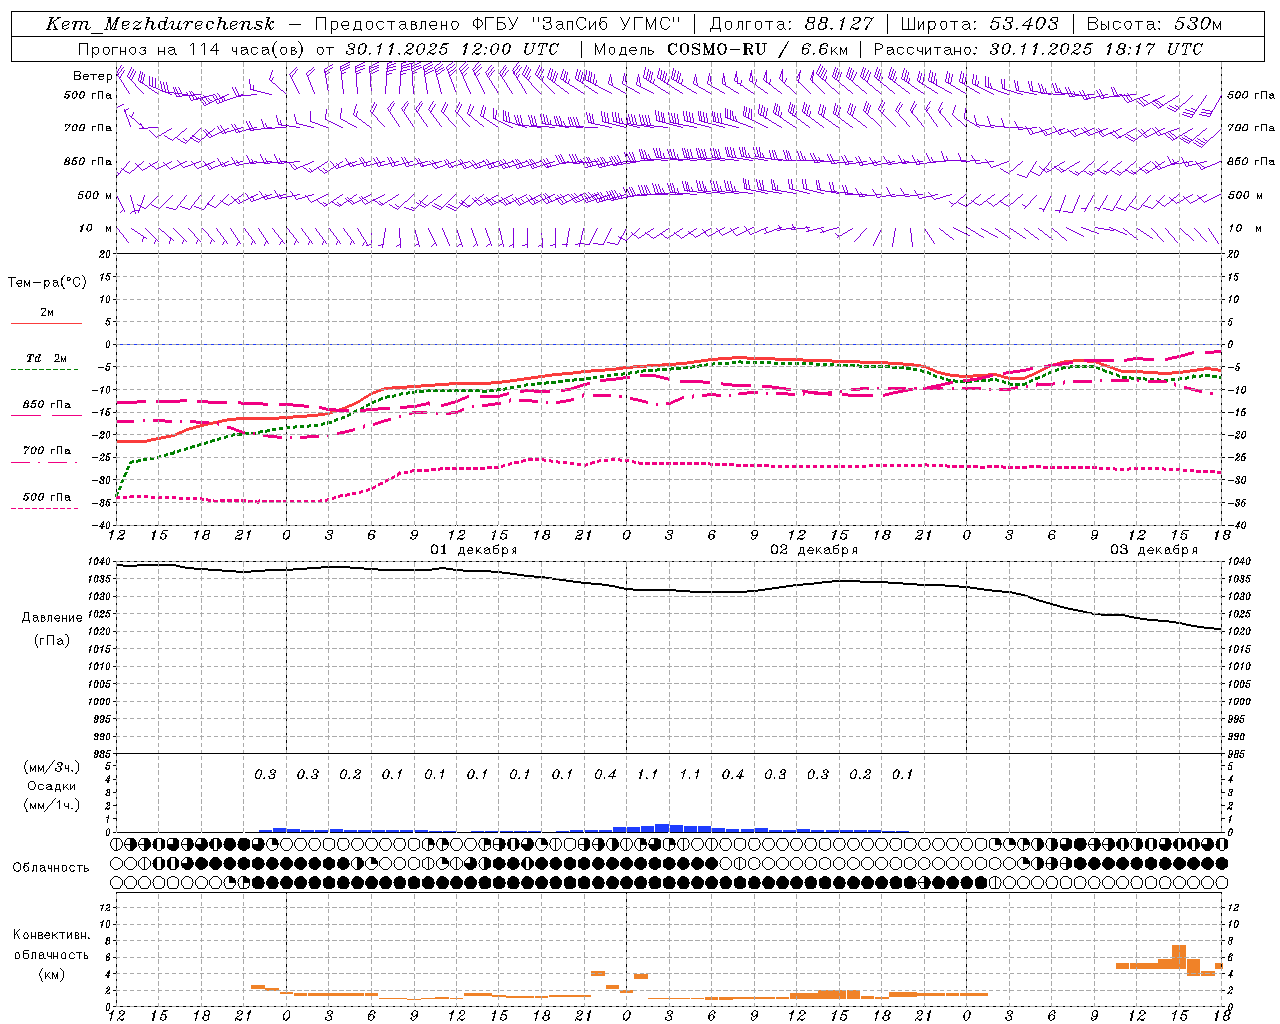The height and width of the screenshot is (1024, 1280).
Task: Click the (мм/1ч.) precipitation unit label
Action: [x=52, y=805]
